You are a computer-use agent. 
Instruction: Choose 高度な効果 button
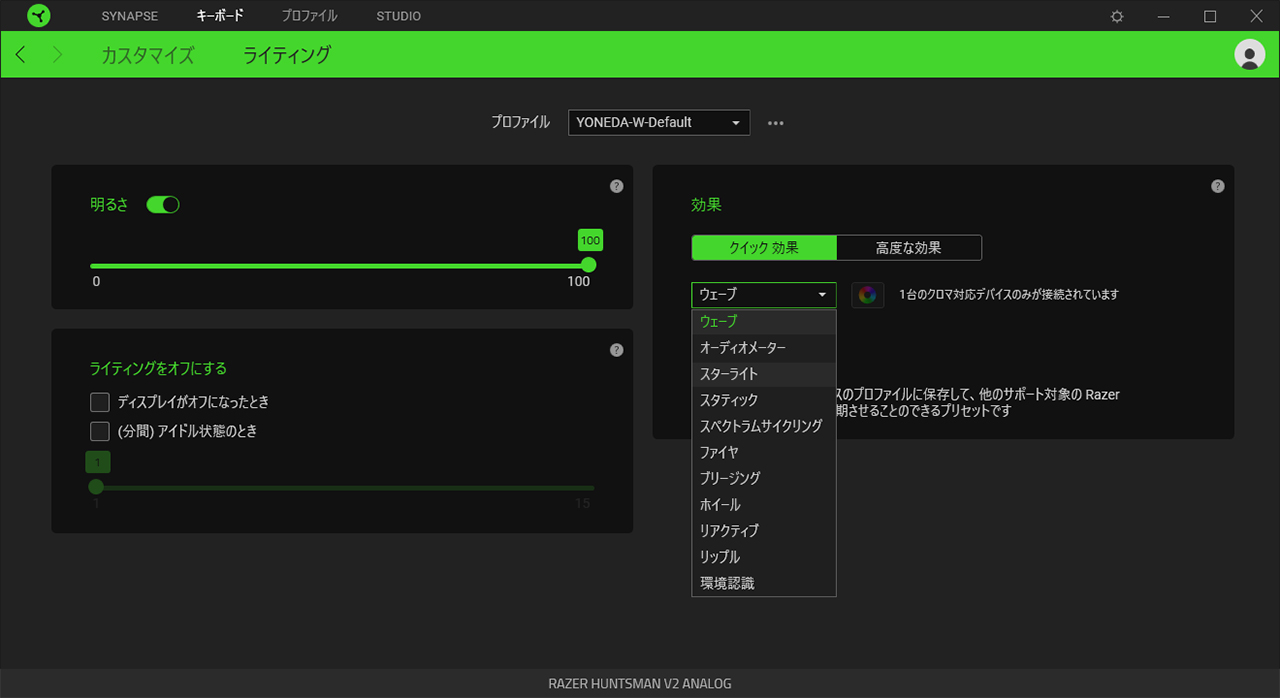click(x=909, y=248)
